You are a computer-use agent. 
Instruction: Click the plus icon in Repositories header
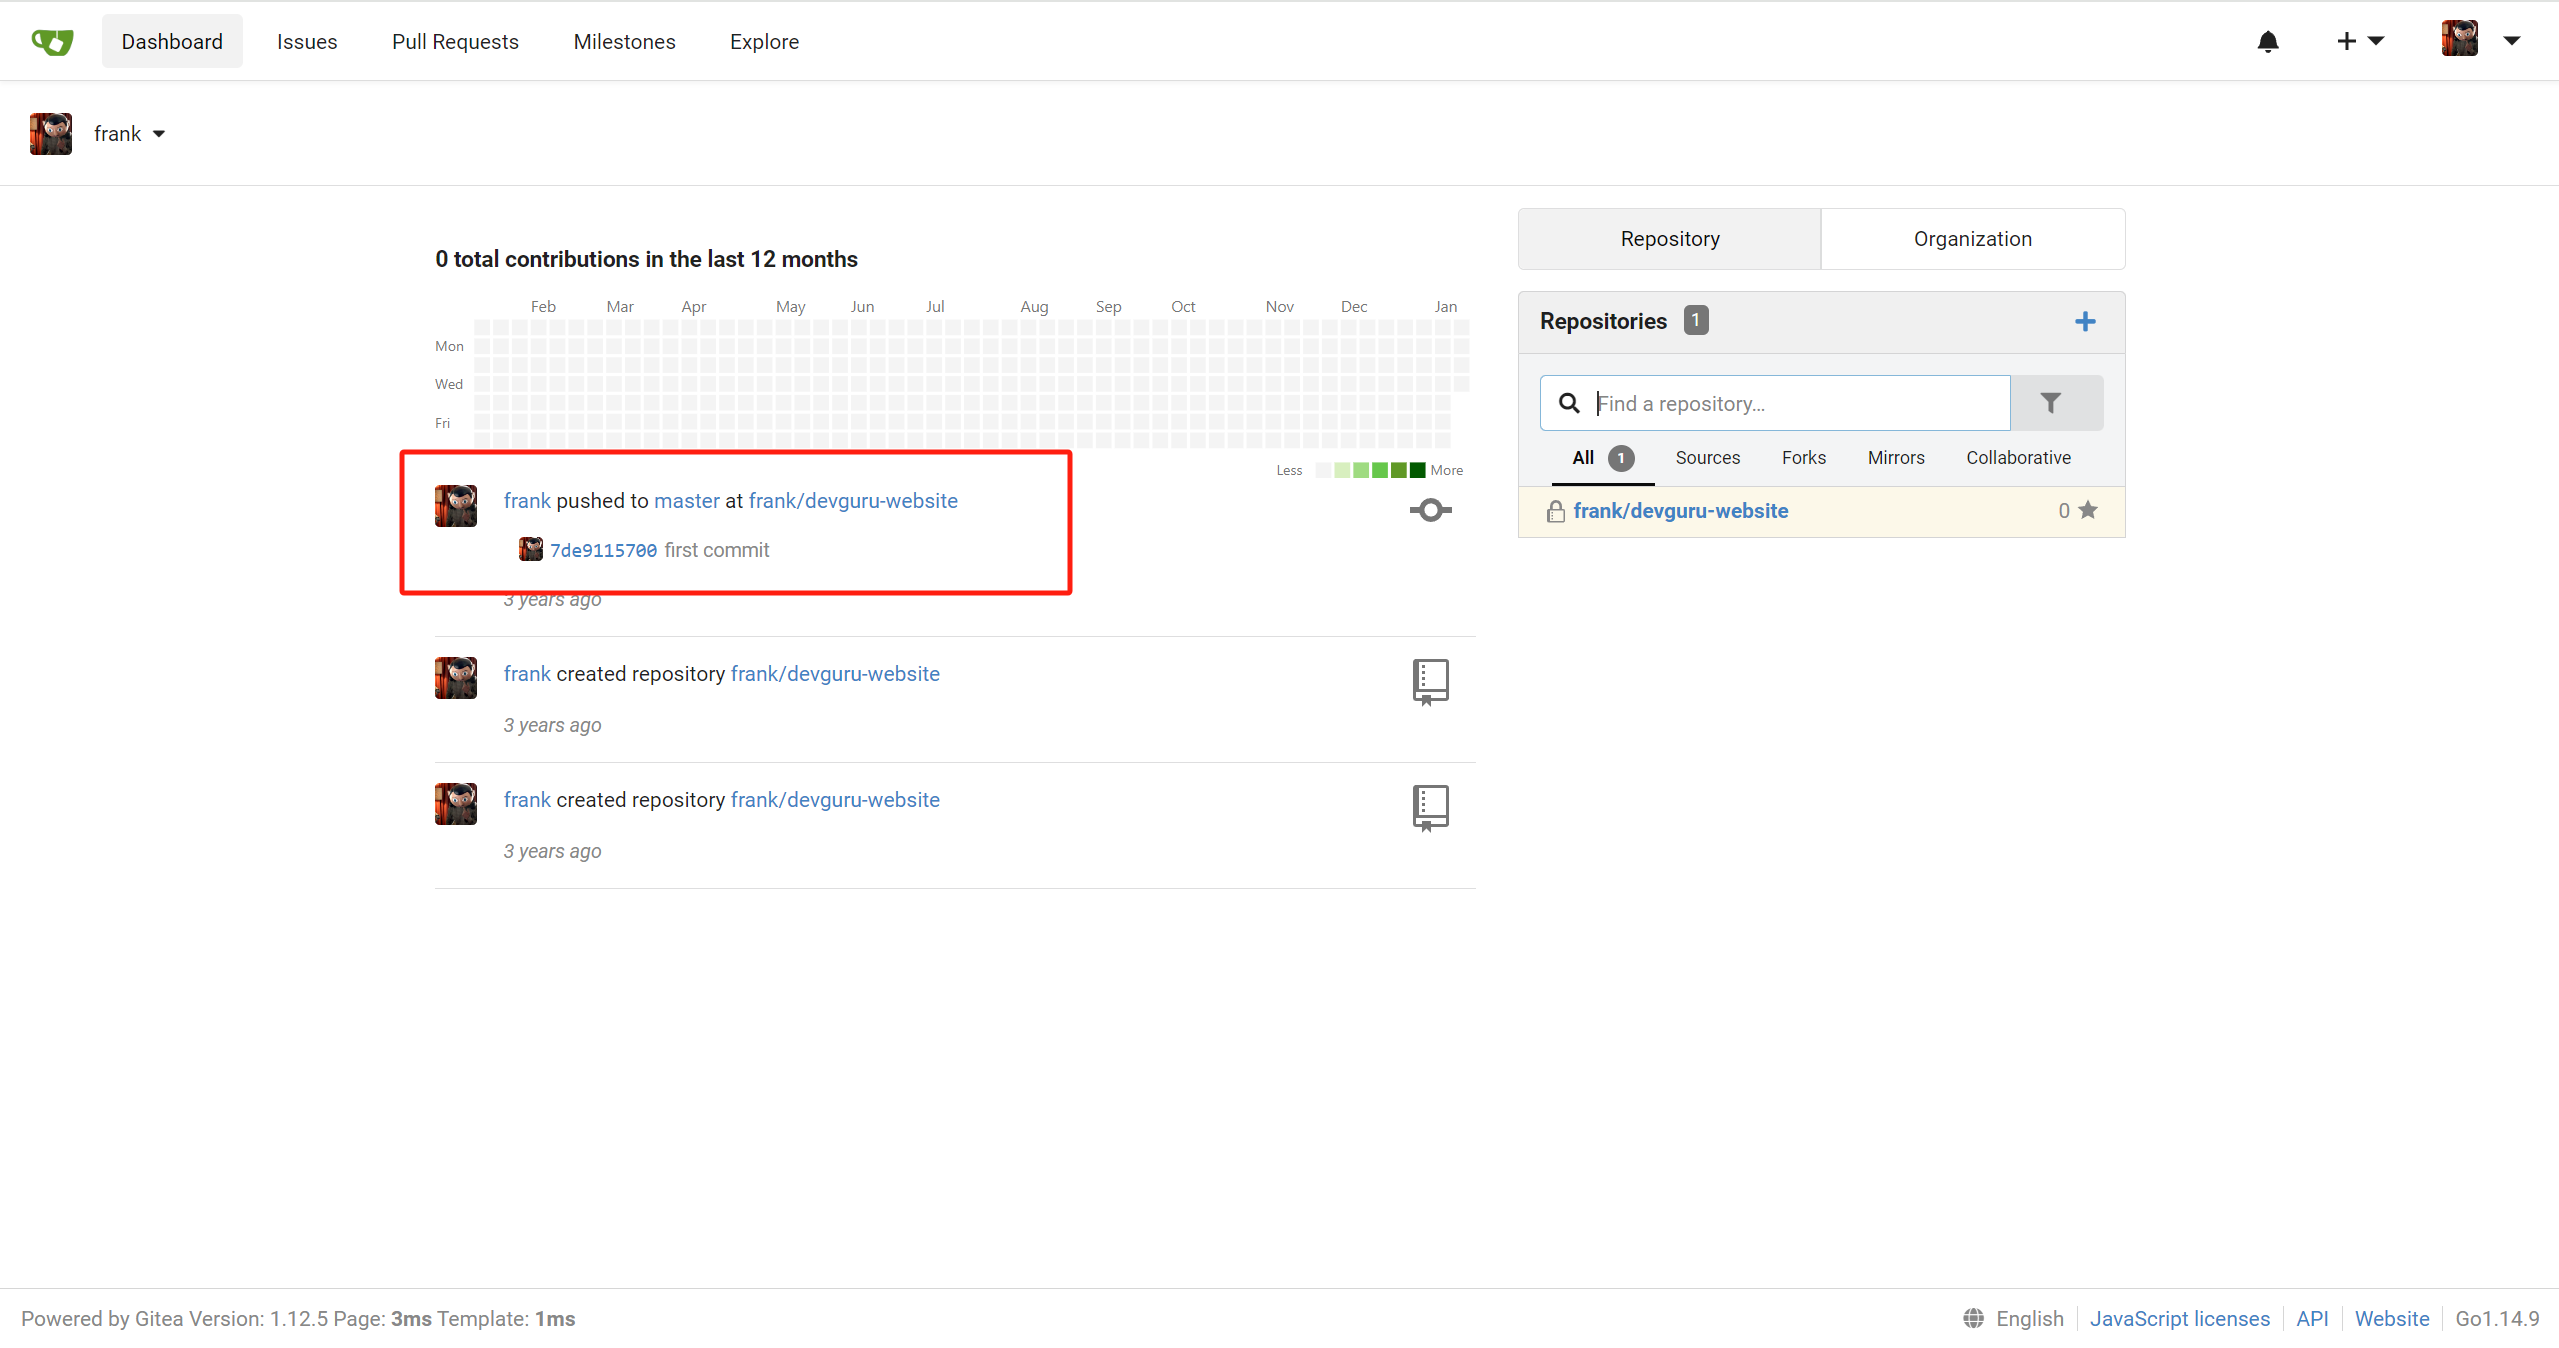pyautogui.click(x=2084, y=321)
